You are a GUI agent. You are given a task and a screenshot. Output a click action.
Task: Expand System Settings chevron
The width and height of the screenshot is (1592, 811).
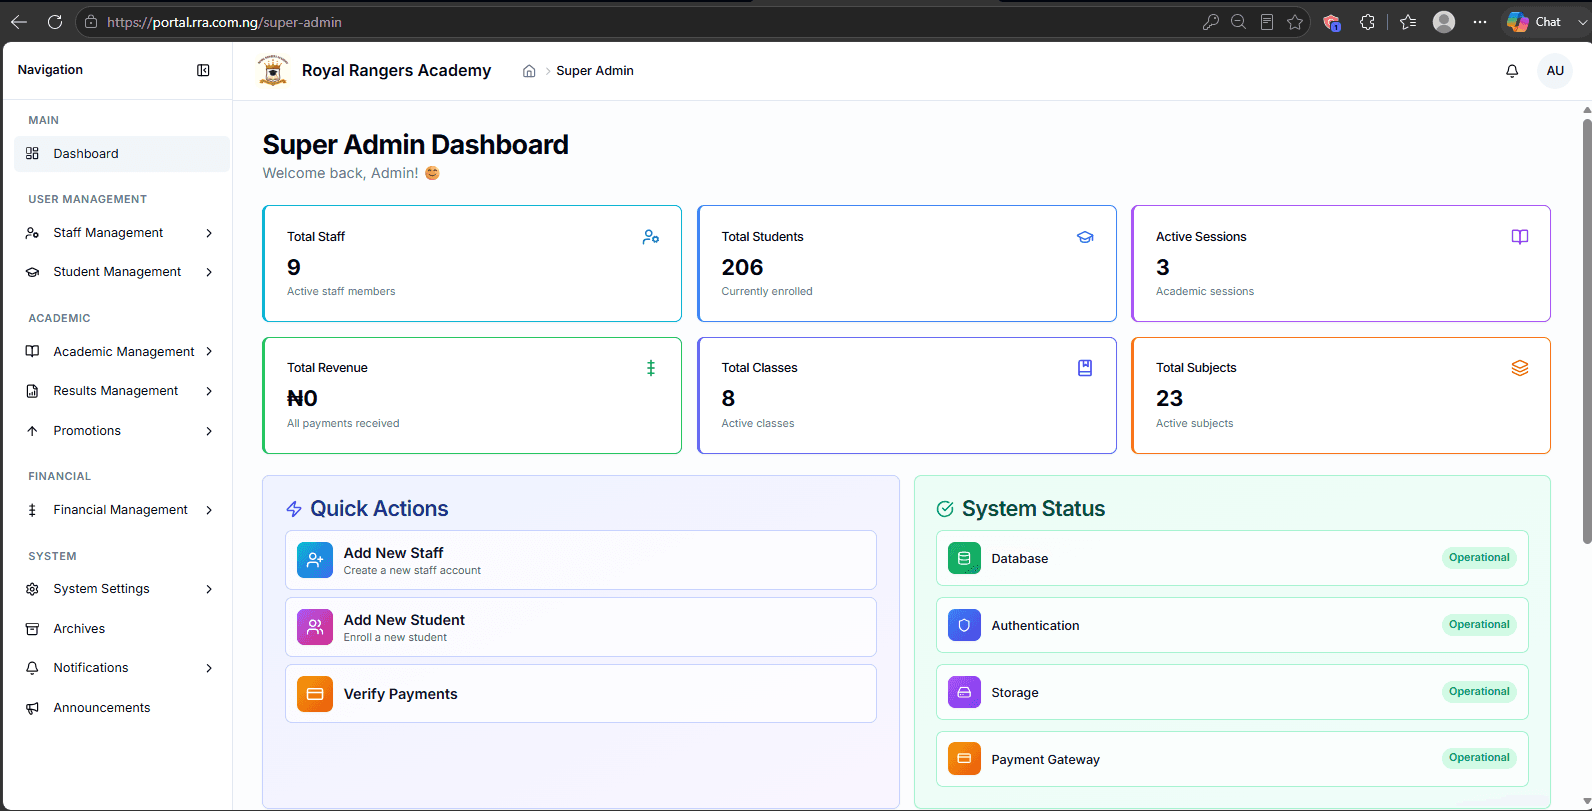click(x=209, y=589)
